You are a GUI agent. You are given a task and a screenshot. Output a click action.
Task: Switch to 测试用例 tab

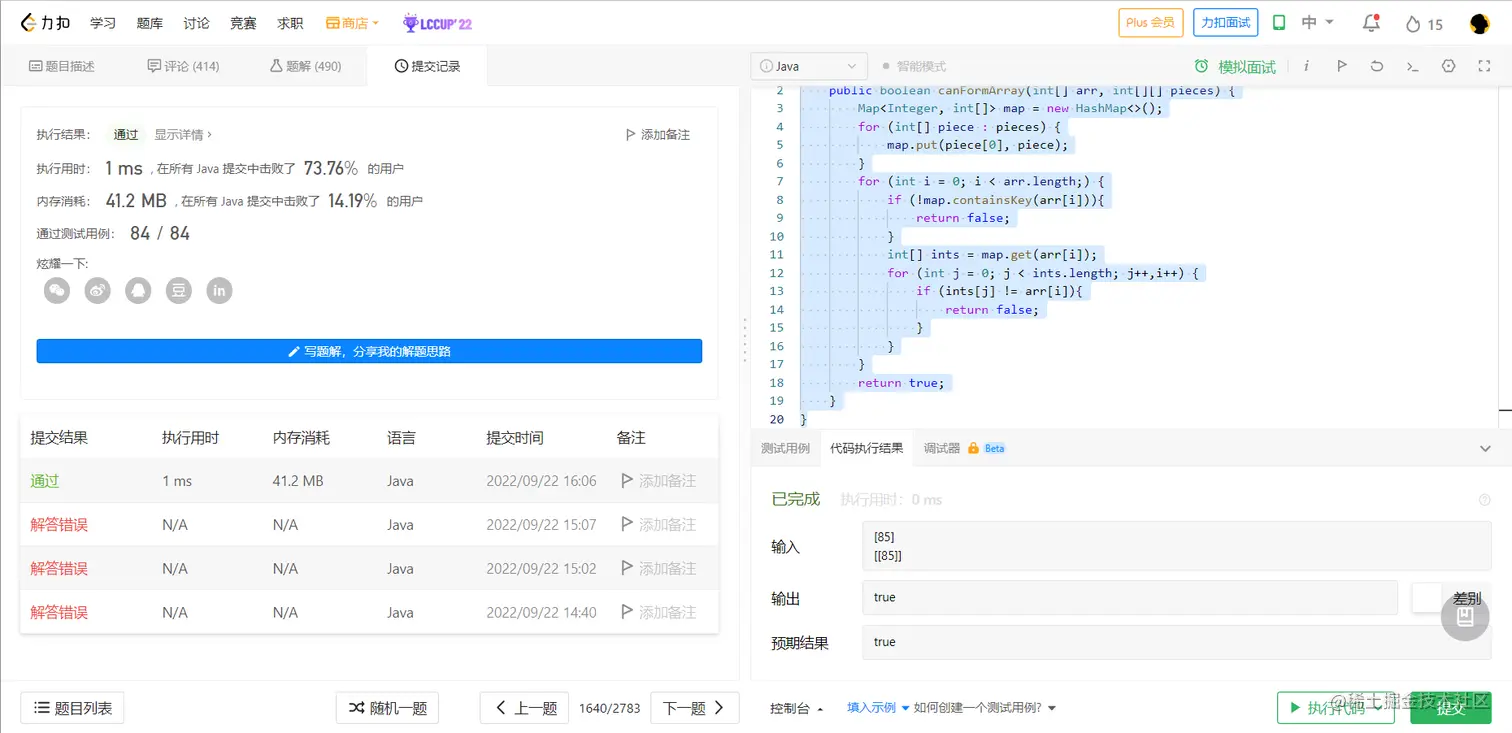[x=785, y=449]
